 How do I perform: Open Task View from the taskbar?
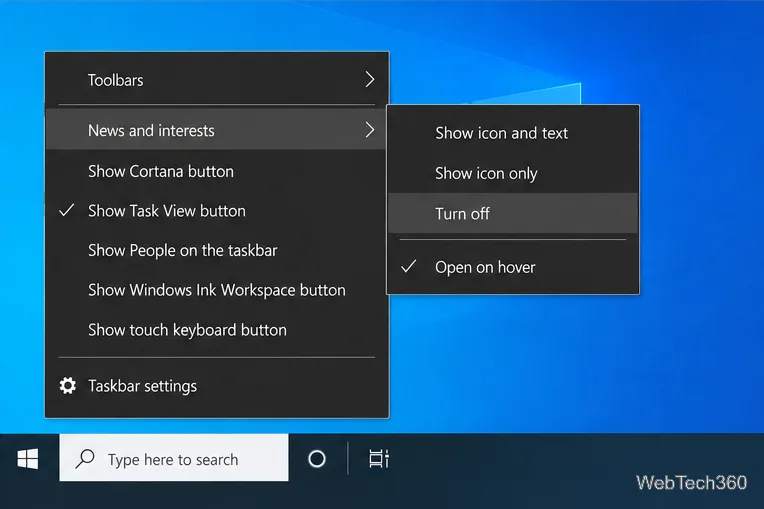pos(379,458)
